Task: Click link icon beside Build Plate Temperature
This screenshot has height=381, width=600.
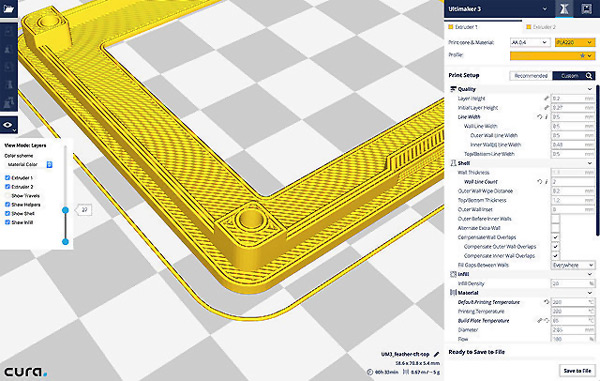Action: tap(540, 321)
